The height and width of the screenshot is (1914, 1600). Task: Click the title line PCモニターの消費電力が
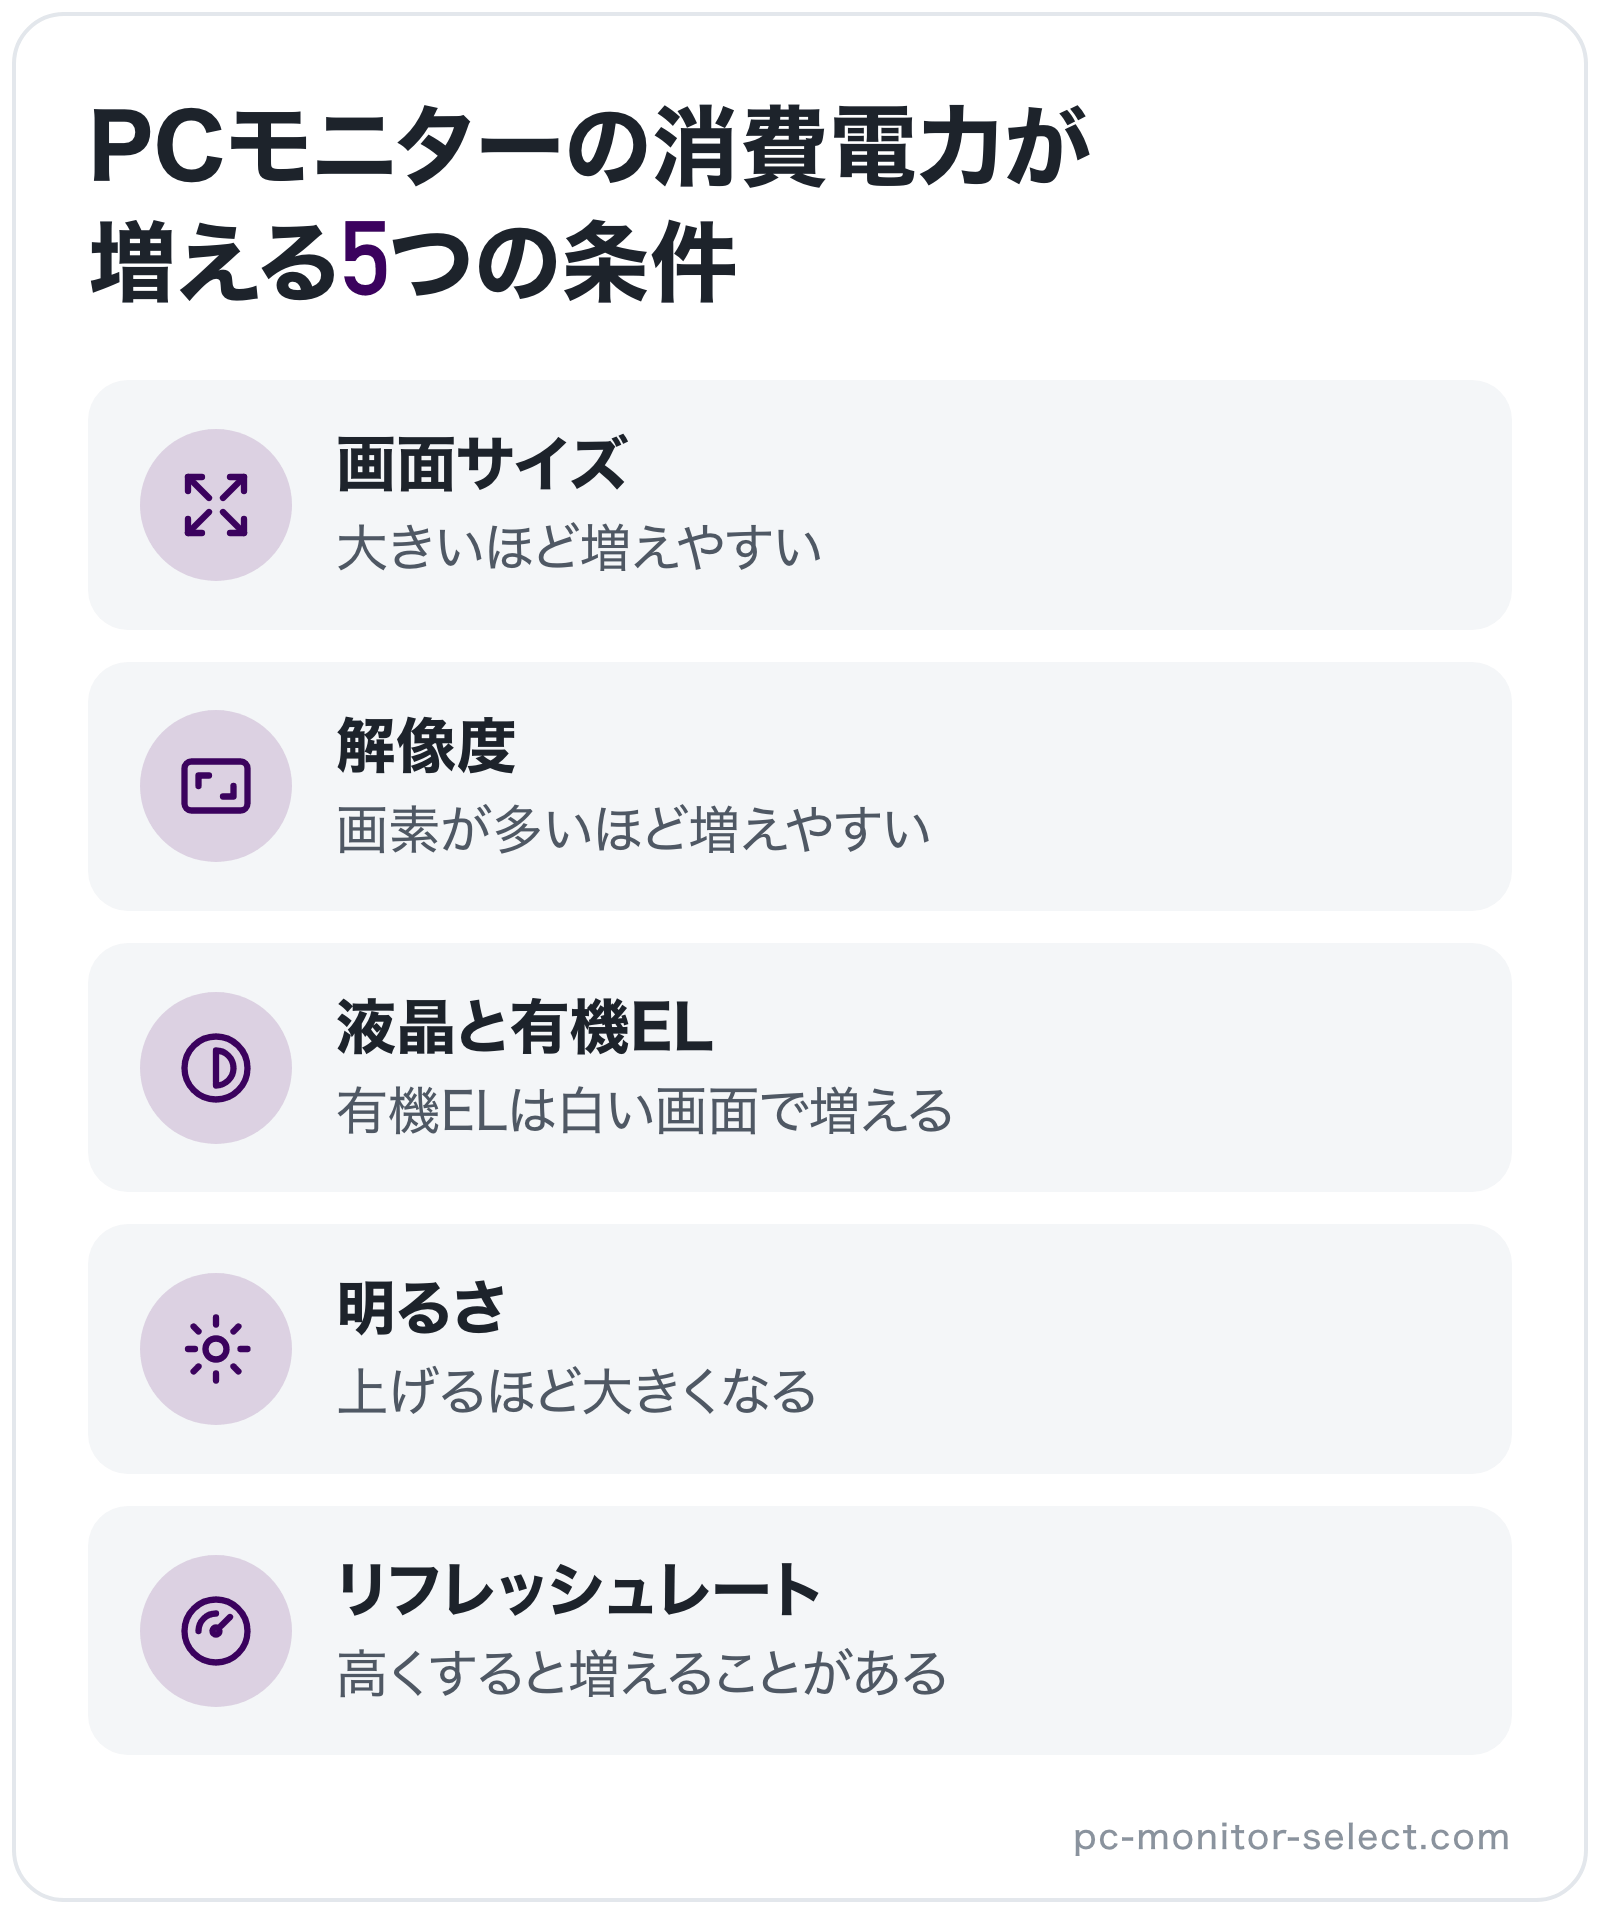pos(590,146)
